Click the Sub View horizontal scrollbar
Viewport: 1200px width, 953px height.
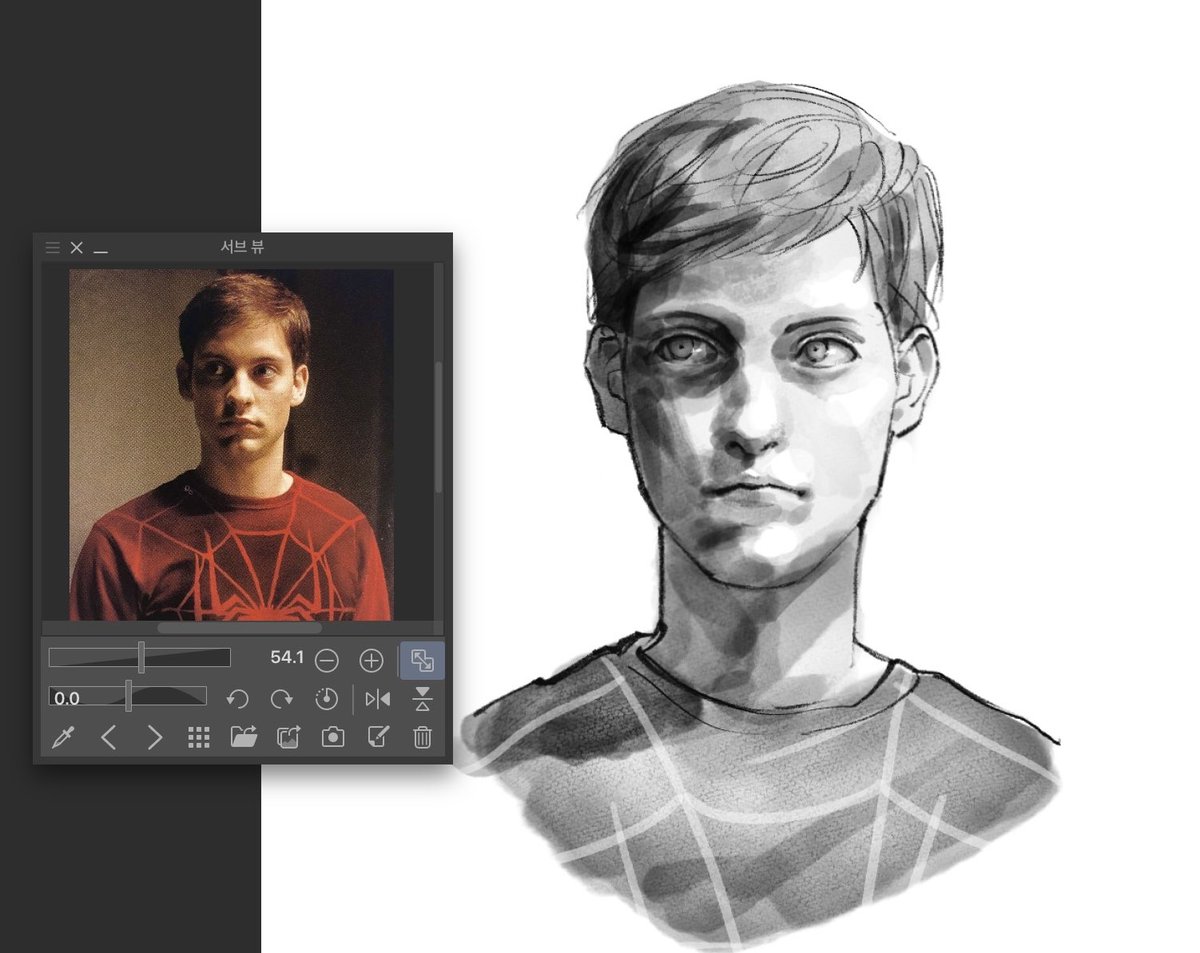click(x=239, y=628)
